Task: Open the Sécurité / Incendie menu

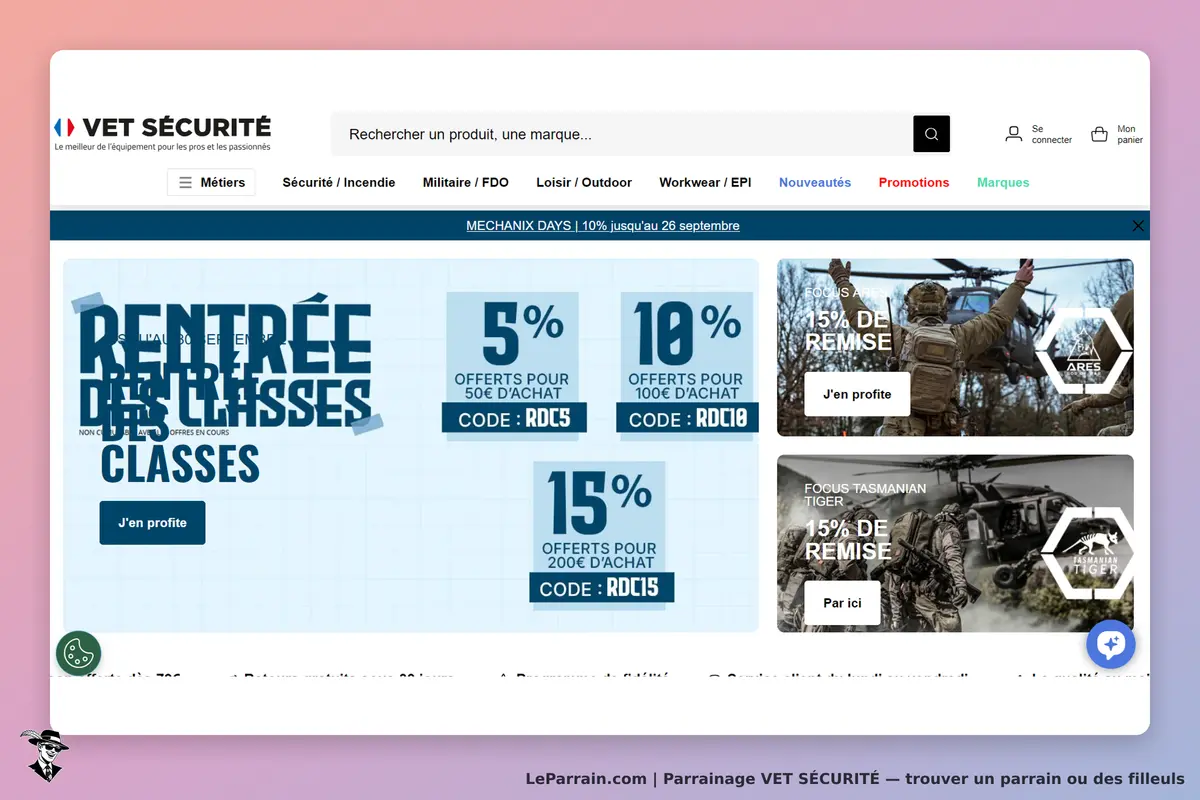Action: [x=339, y=183]
